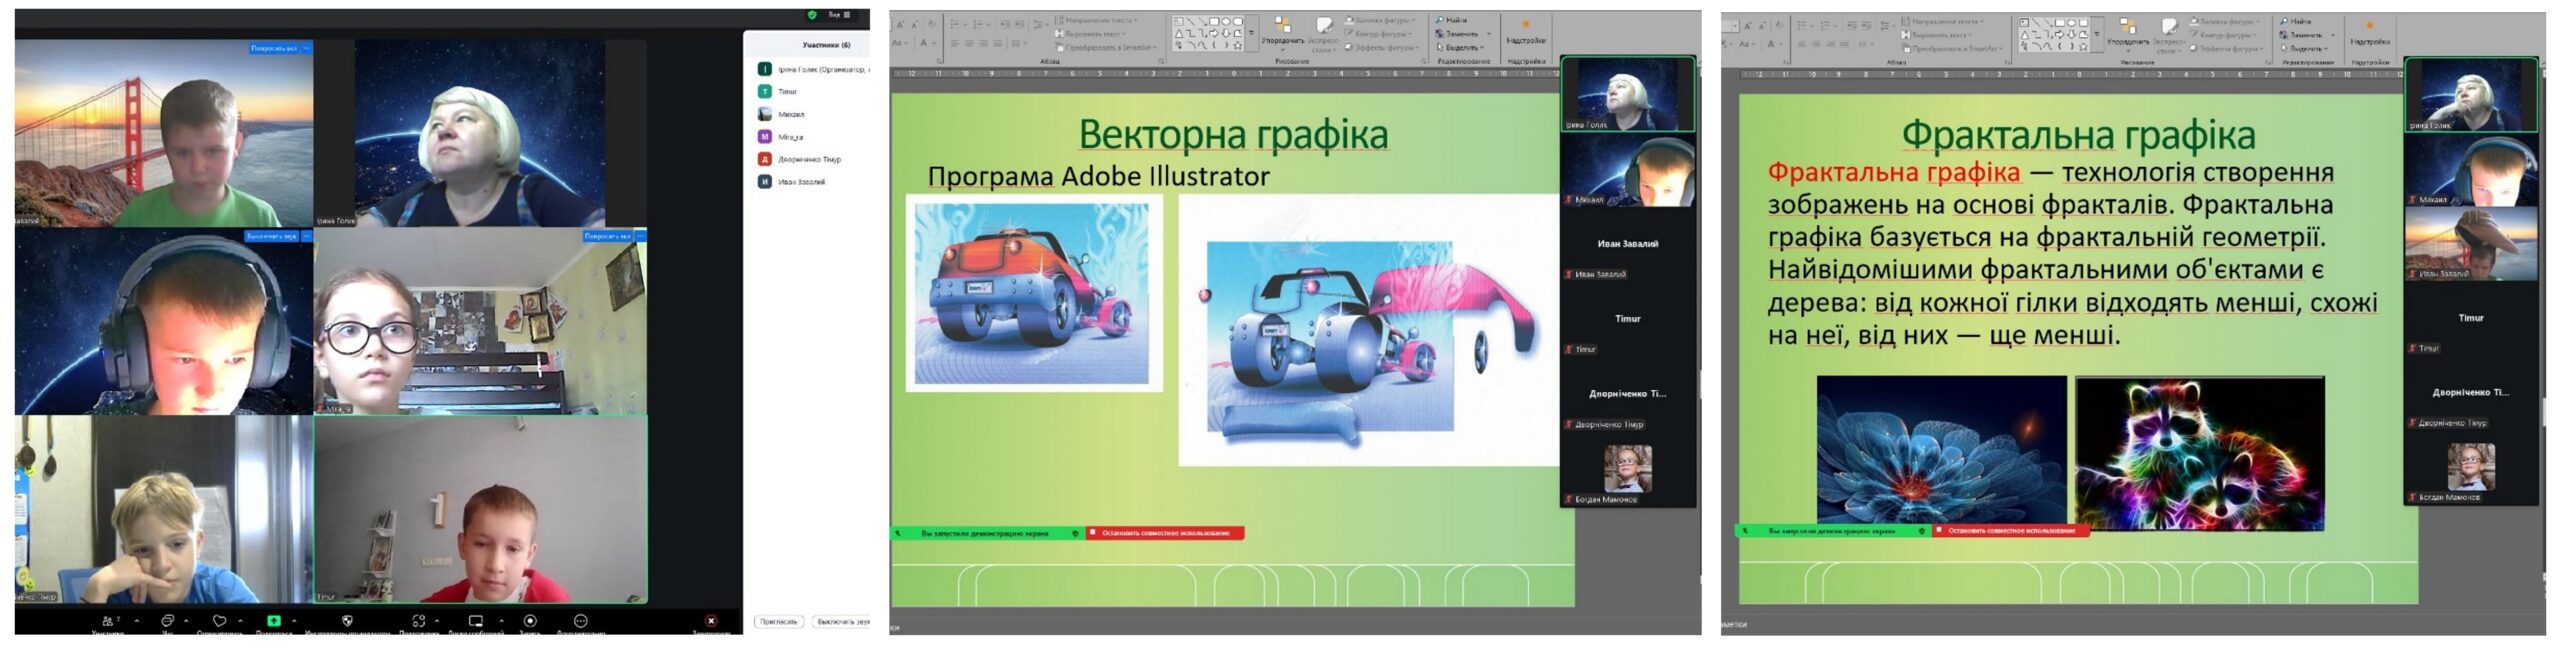Mute the boy with headphones via tile button
This screenshot has width=2560, height=653.
point(272,237)
